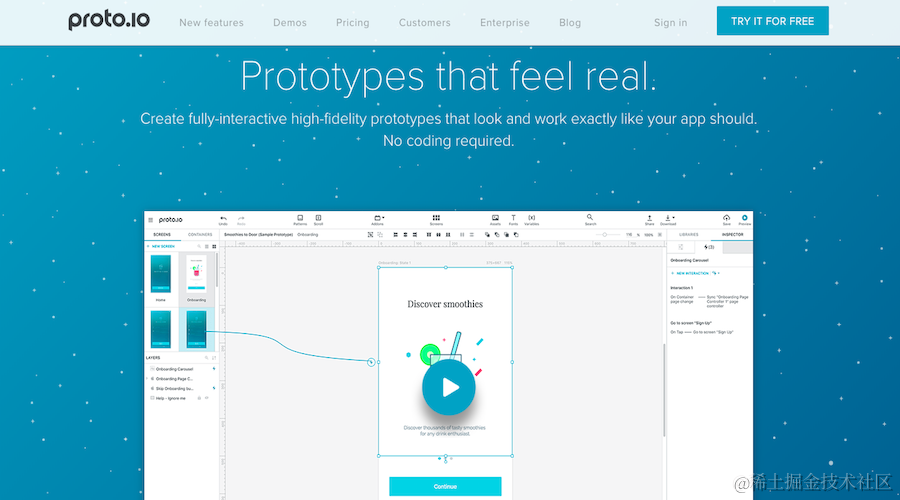900x500 pixels.
Task: Open the position and size tab in the inspector
Action: [x=680, y=247]
